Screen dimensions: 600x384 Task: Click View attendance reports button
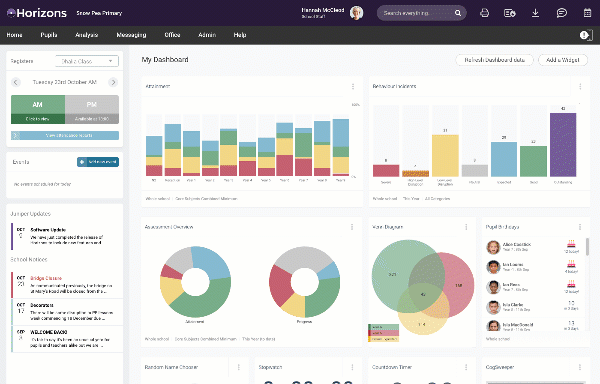tap(65, 135)
